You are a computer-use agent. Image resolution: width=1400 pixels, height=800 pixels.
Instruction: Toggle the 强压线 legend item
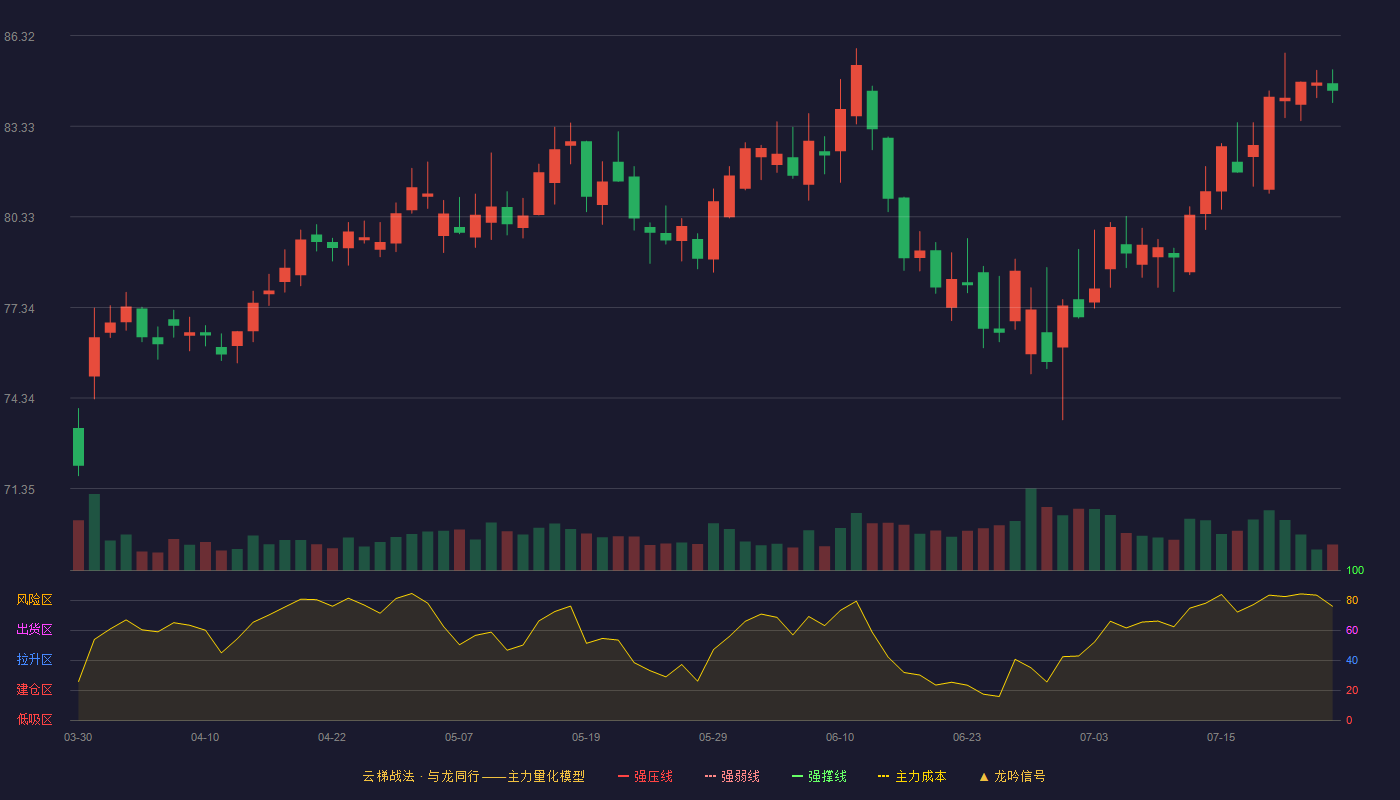[x=645, y=776]
